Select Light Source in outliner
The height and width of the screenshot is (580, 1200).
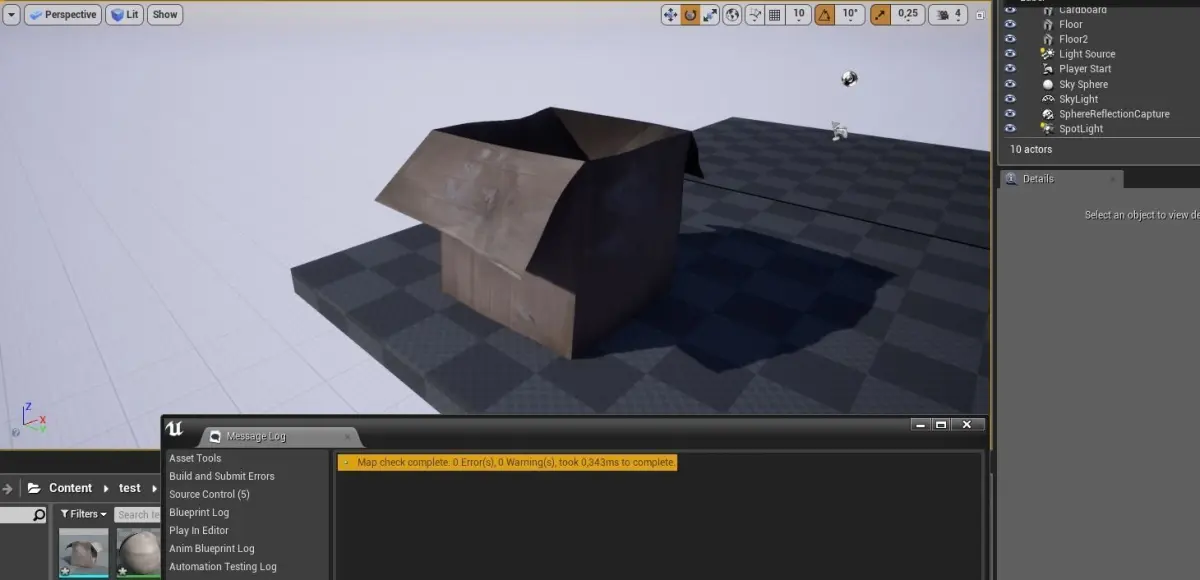click(1087, 54)
